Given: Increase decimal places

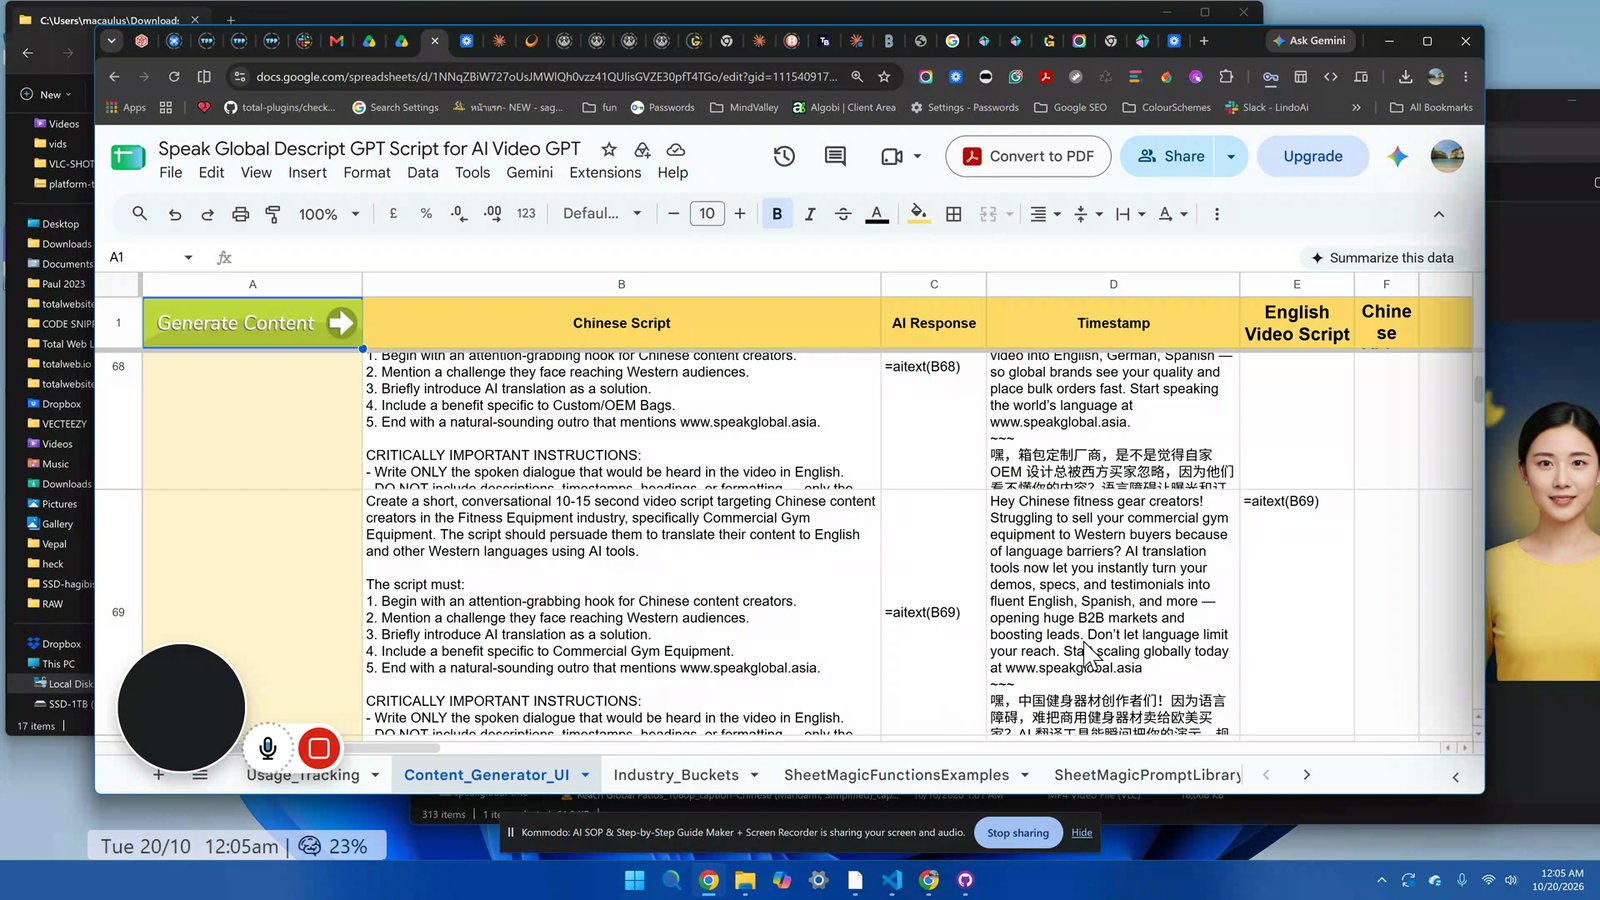Looking at the screenshot, I should point(492,214).
